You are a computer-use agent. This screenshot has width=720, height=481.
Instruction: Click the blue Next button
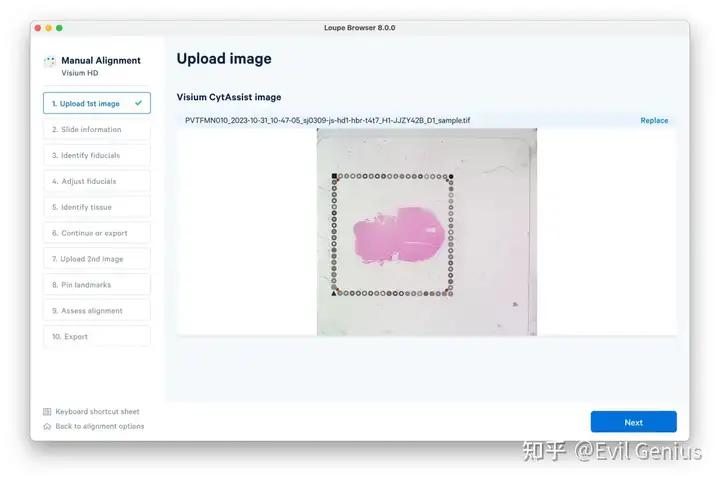(x=633, y=422)
